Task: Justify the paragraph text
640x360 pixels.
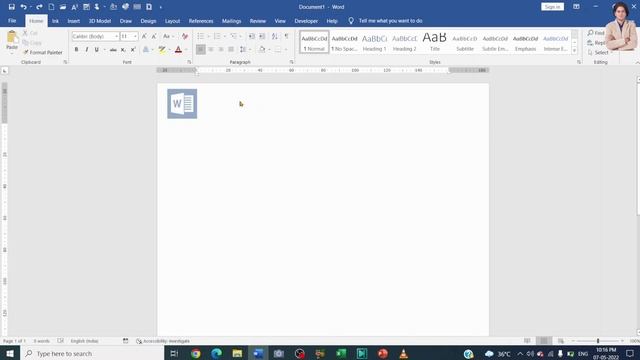Action: pyautogui.click(x=231, y=49)
